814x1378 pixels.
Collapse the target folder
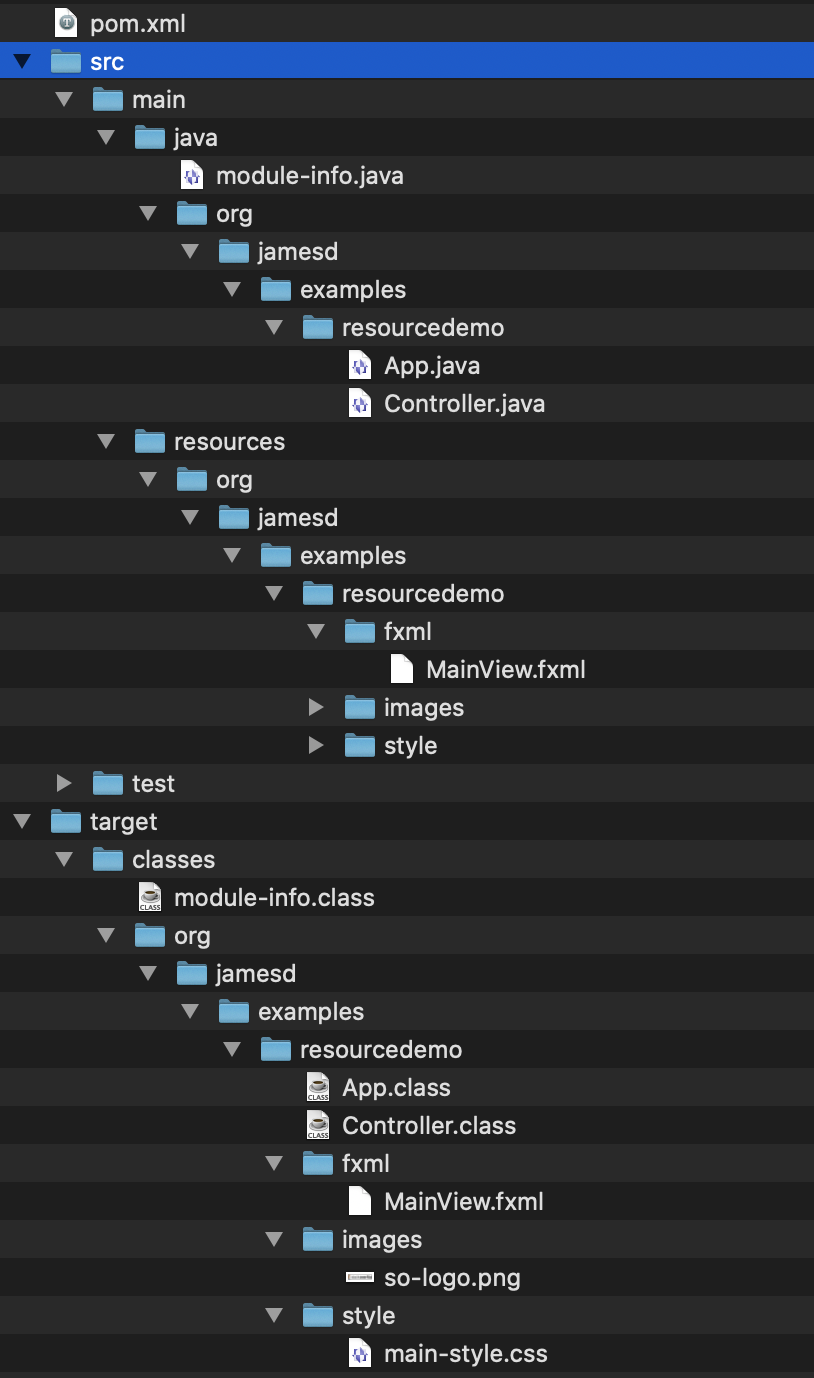point(22,822)
